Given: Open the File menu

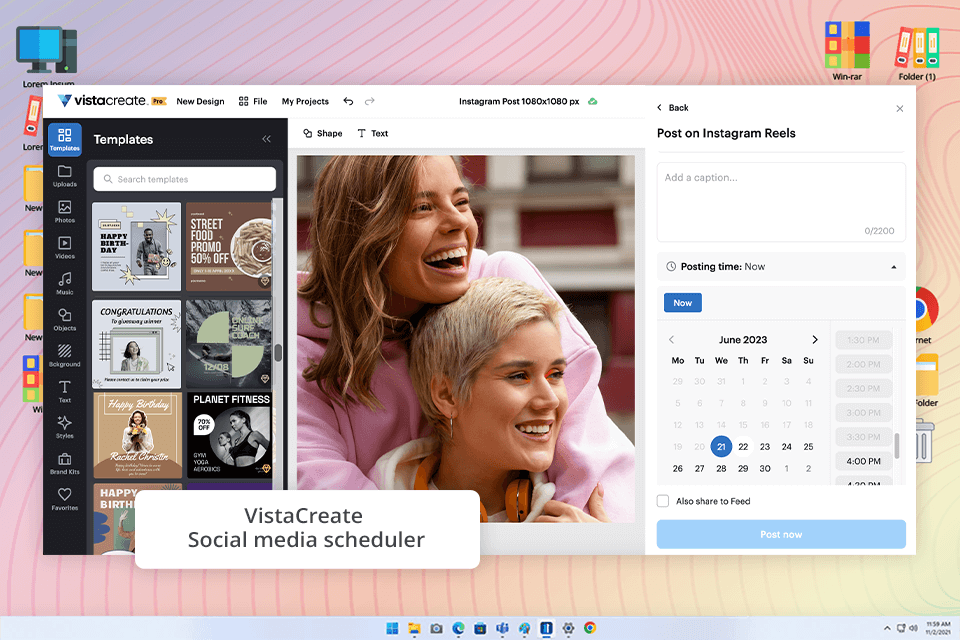Looking at the screenshot, I should click(x=253, y=101).
